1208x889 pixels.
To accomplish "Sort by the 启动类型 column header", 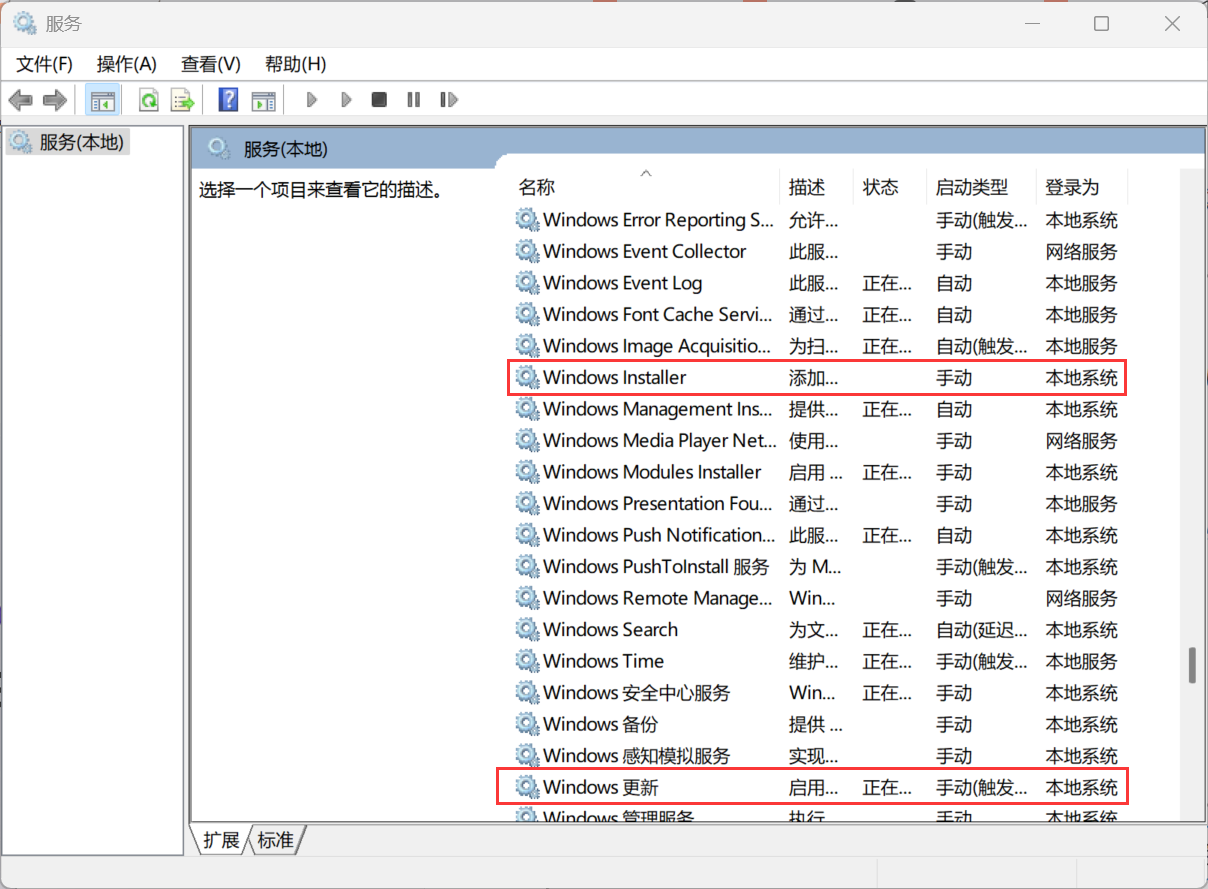I will coord(981,187).
